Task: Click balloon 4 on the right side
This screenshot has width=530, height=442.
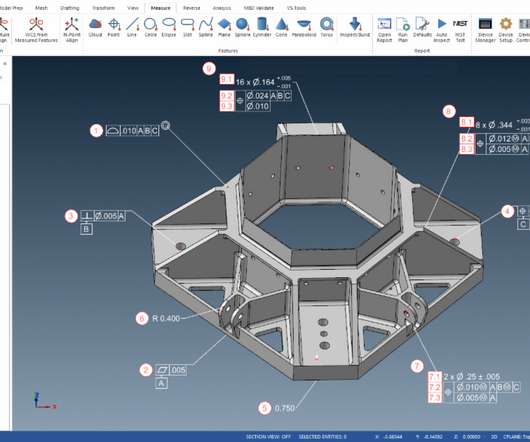Action: (507, 212)
